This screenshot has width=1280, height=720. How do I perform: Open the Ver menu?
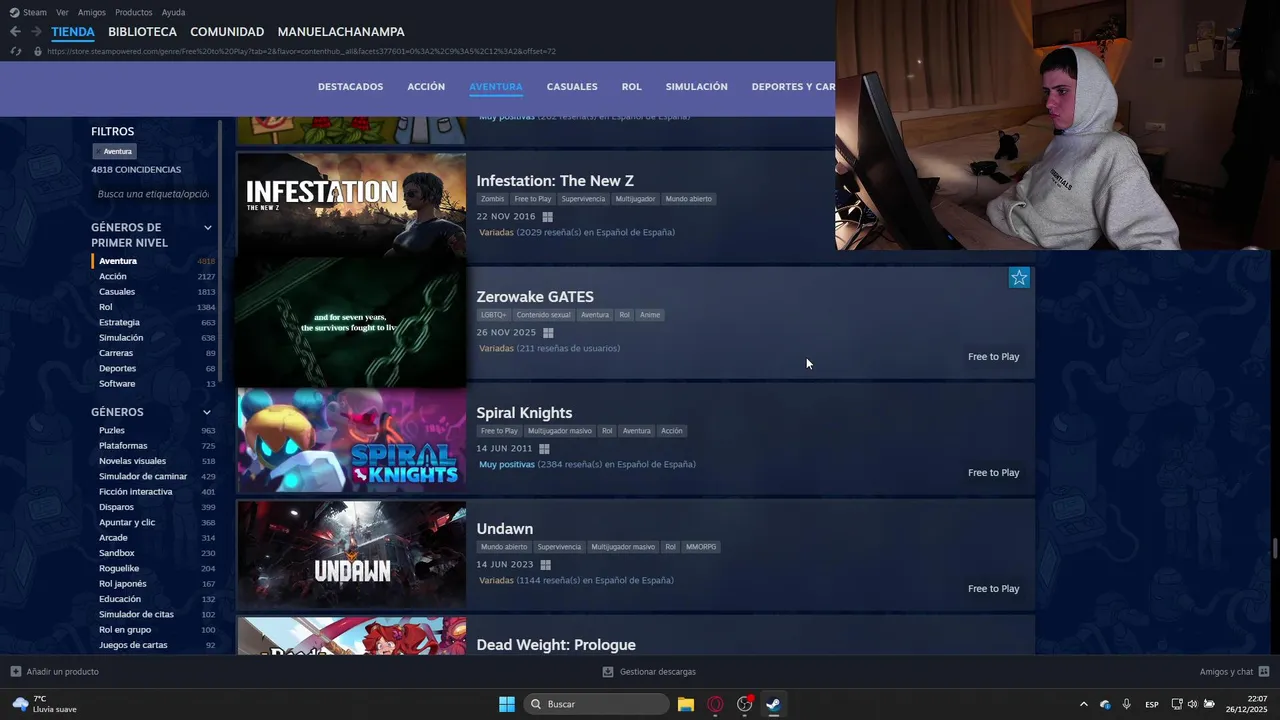click(x=62, y=12)
